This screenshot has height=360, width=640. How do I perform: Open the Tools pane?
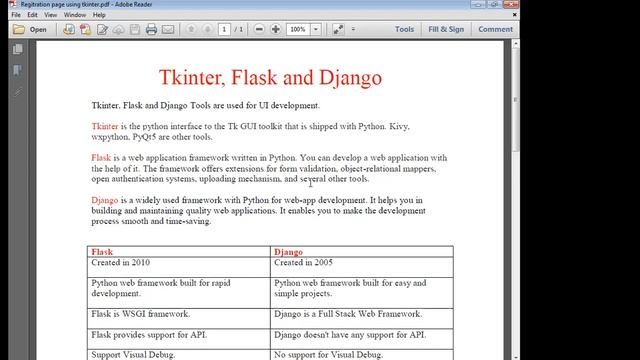click(x=404, y=29)
